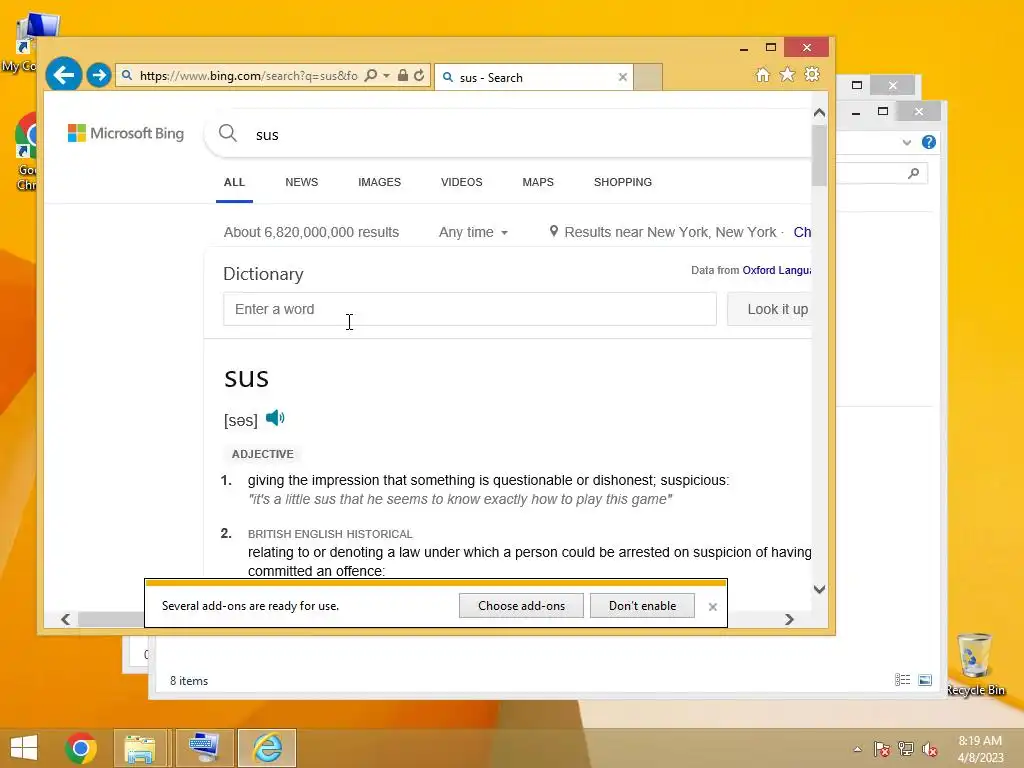Click the 'About 6,820,000,000 results' text
Viewport: 1024px width, 768px height.
(x=311, y=232)
